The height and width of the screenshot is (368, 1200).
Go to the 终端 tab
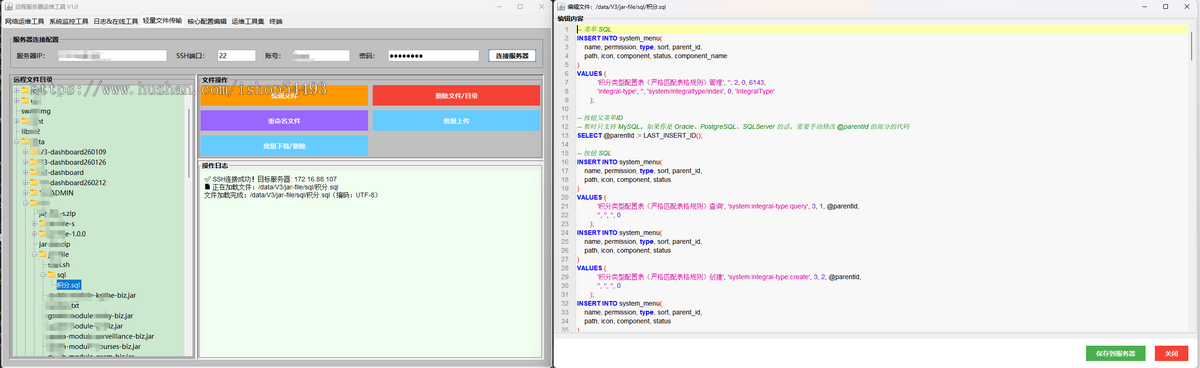[x=276, y=20]
